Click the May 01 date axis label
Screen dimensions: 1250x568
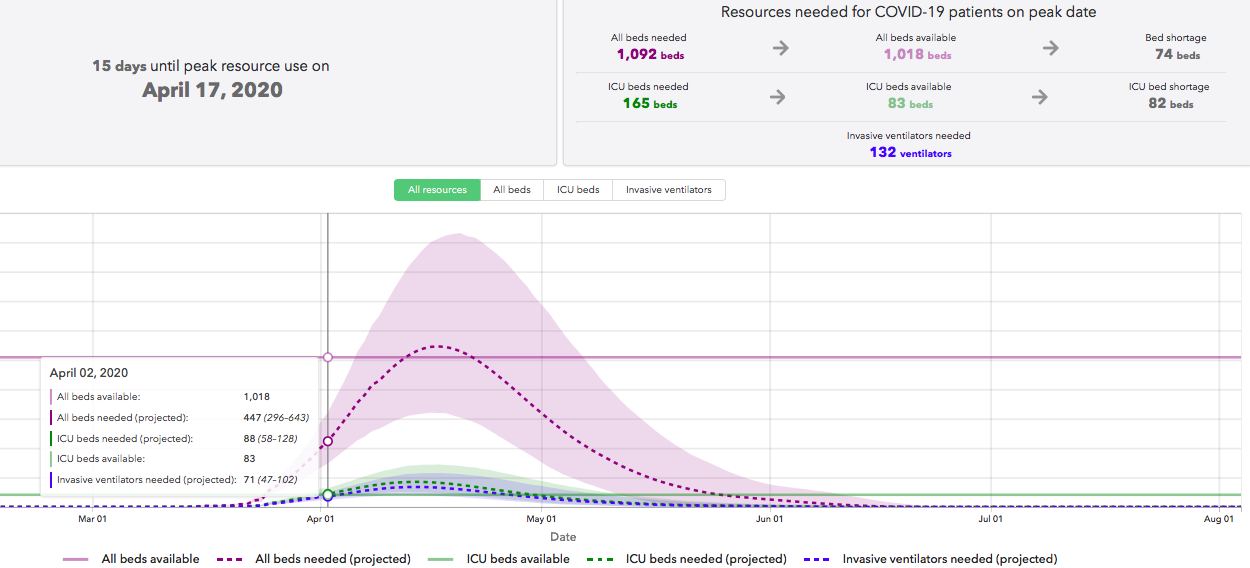[x=540, y=519]
